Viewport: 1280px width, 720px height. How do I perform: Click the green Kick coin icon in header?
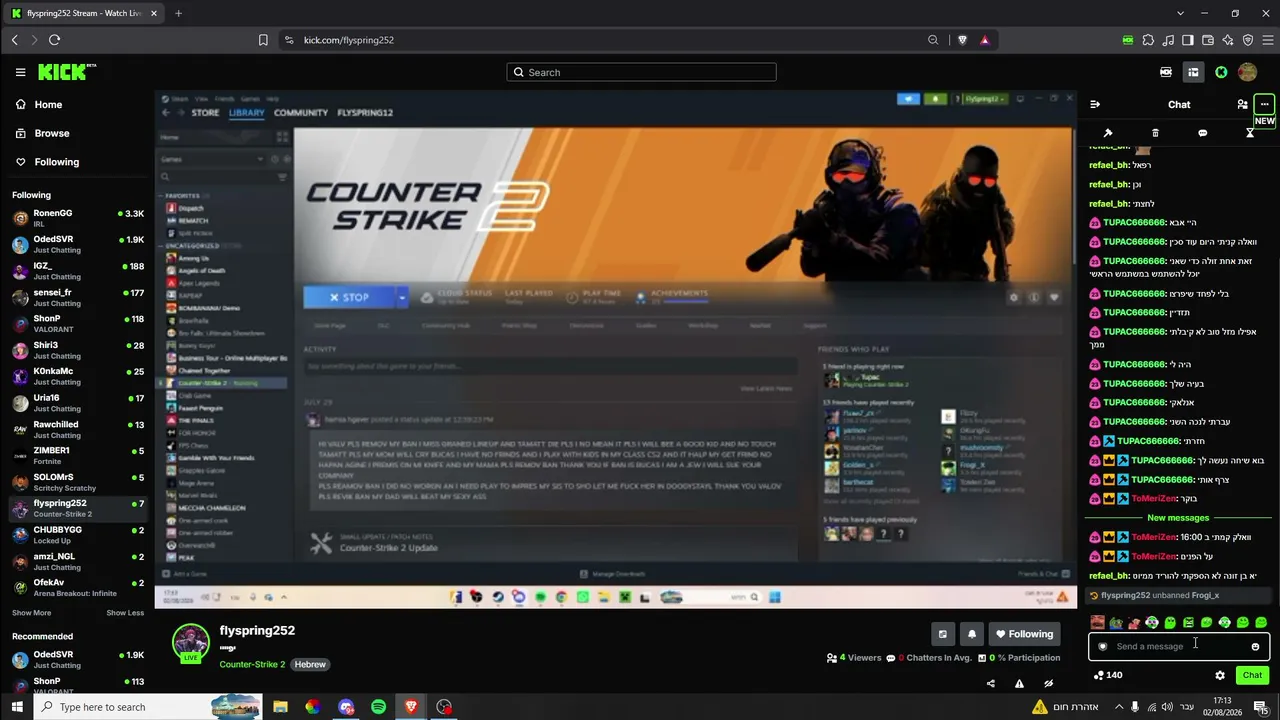pos(1221,72)
